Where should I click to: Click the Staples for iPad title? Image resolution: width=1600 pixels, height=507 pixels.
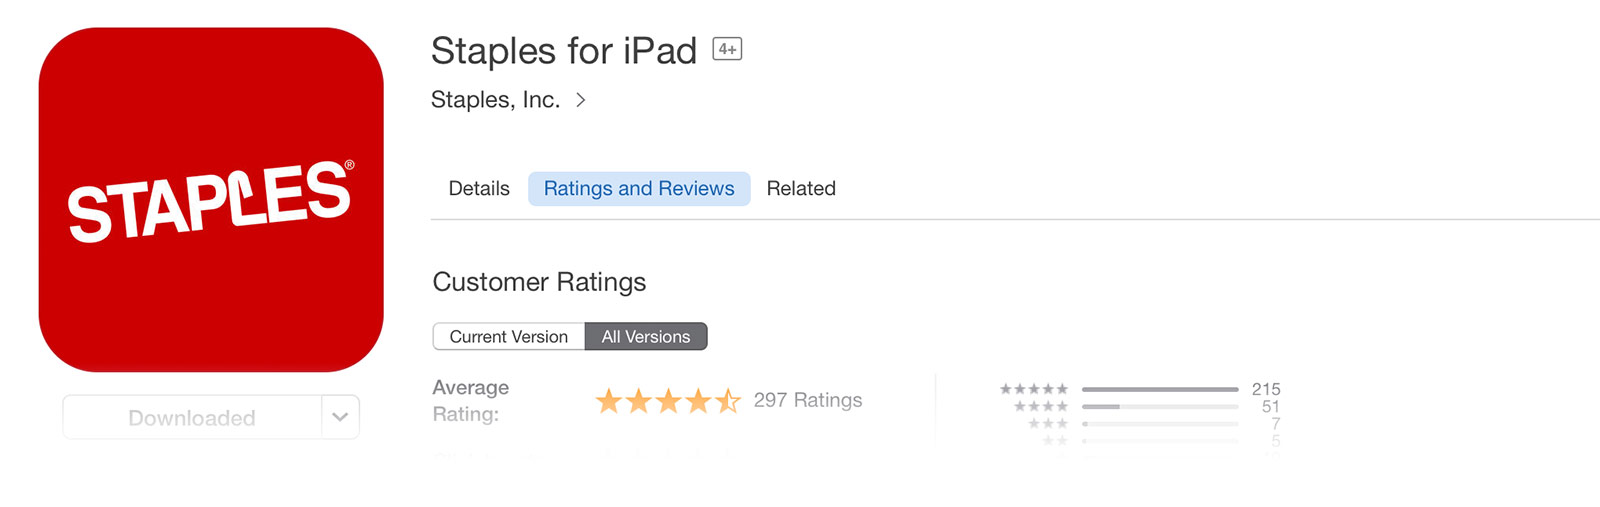point(563,51)
